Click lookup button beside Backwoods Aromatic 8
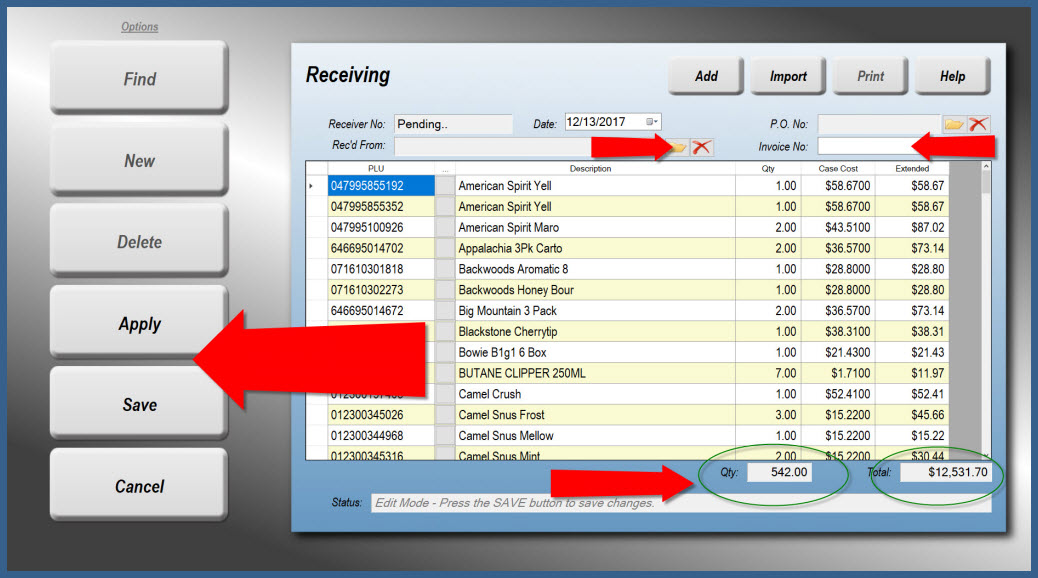This screenshot has height=578, width=1038. pos(445,269)
